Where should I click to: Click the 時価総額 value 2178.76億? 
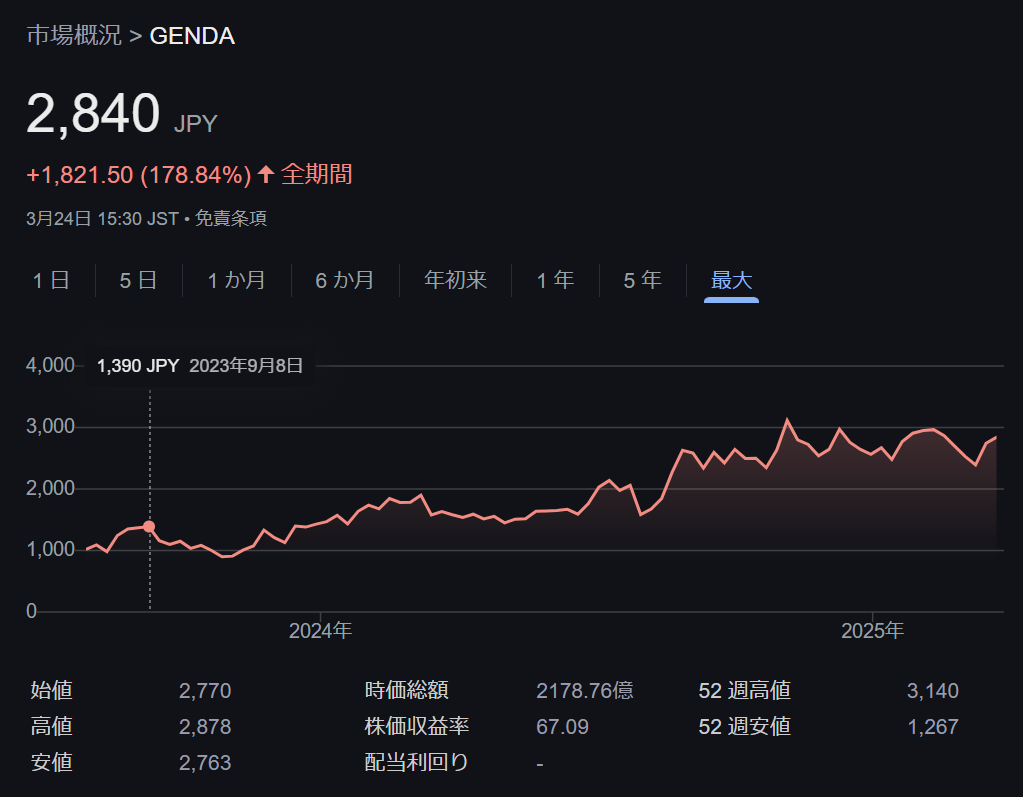tap(585, 691)
